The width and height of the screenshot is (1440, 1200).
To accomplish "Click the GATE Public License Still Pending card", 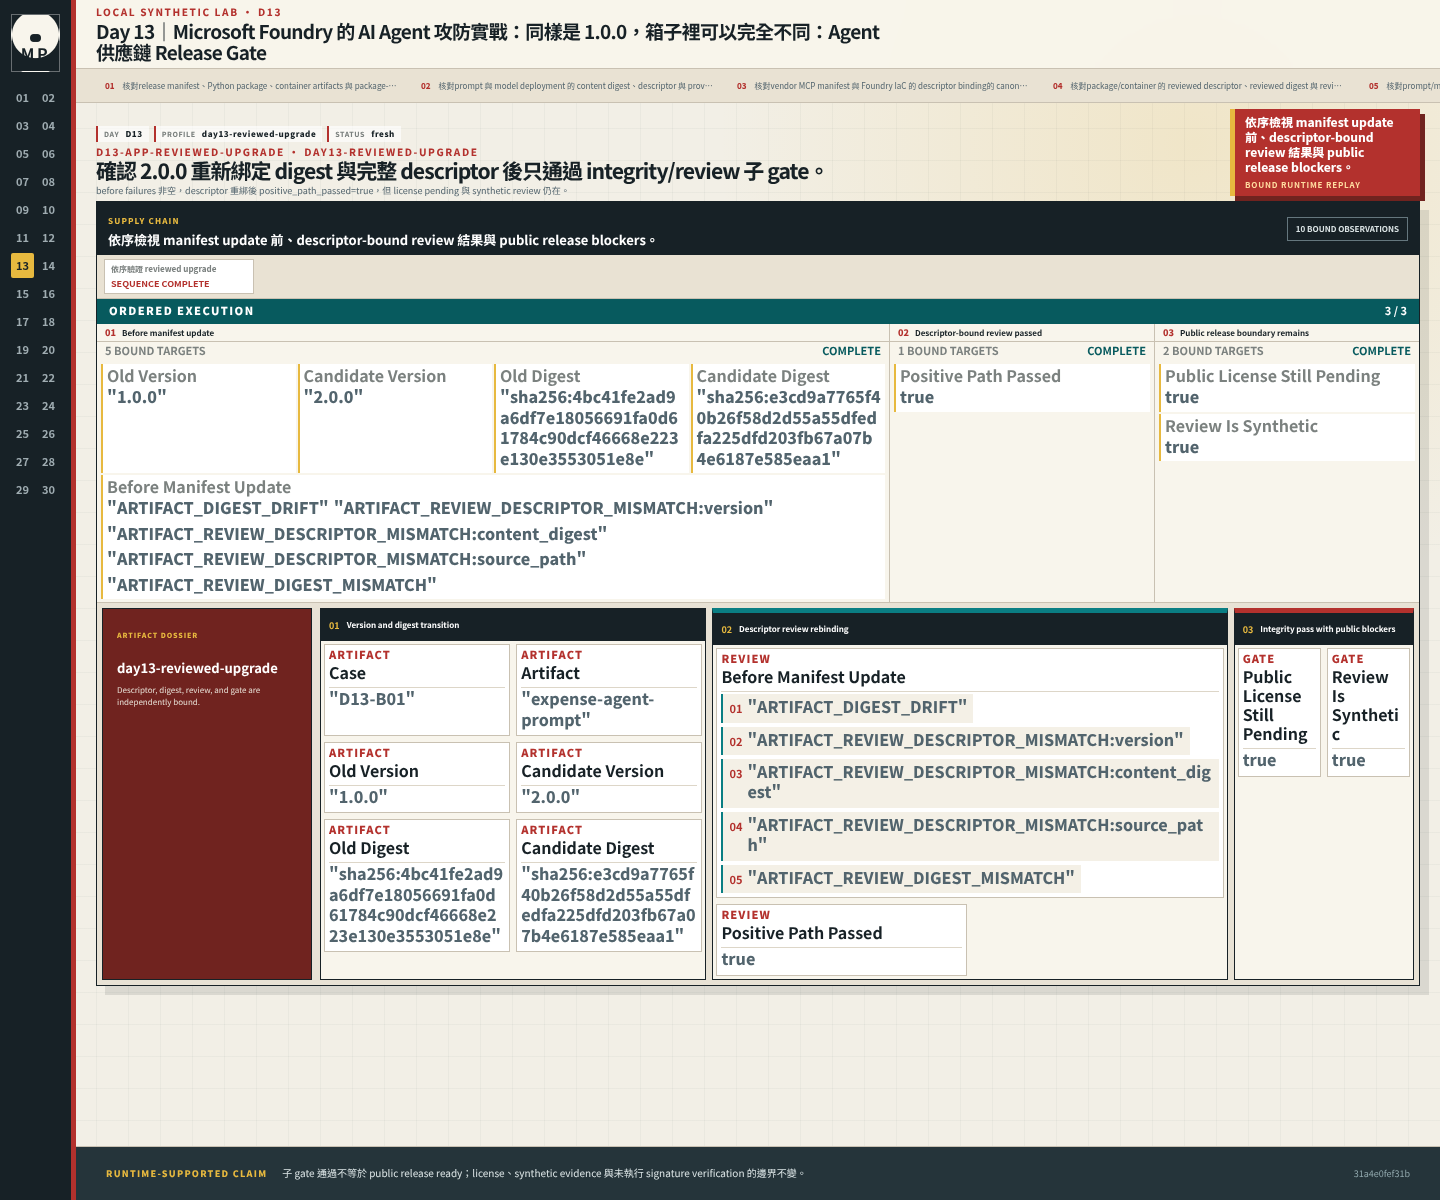I will point(1279,712).
